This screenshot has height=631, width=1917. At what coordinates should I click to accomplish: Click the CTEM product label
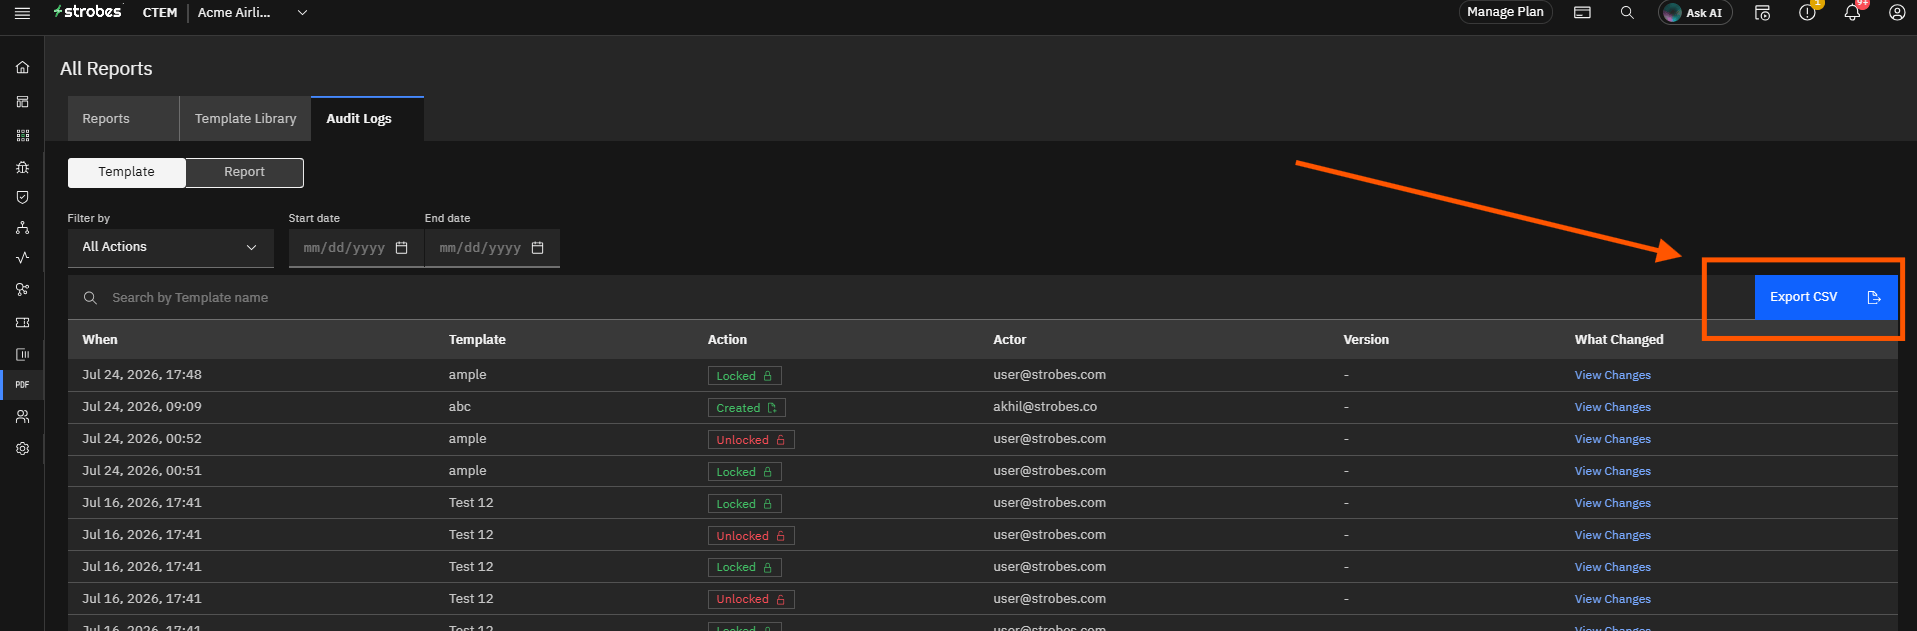pos(160,13)
